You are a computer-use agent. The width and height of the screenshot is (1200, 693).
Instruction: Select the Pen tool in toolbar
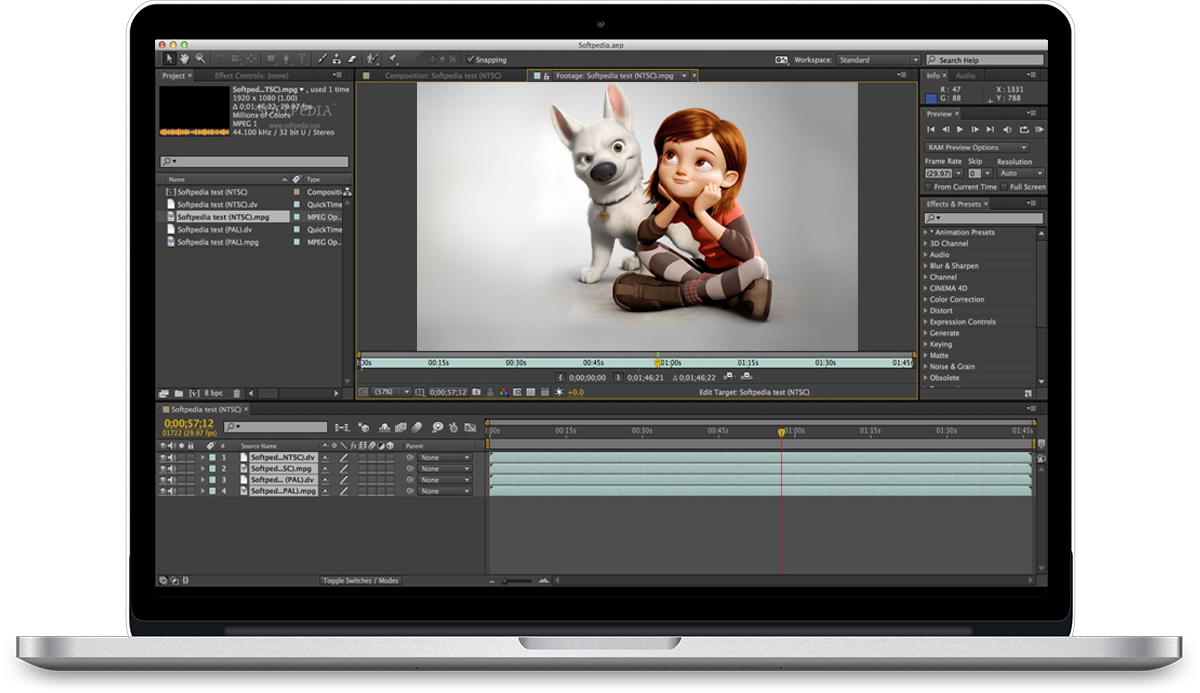click(287, 59)
